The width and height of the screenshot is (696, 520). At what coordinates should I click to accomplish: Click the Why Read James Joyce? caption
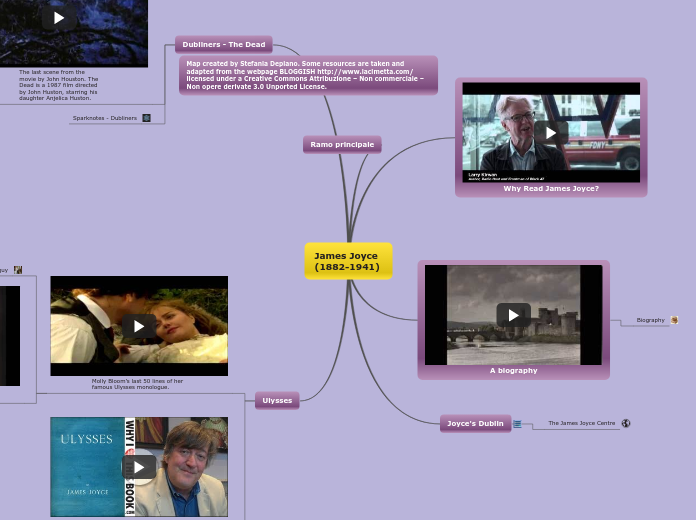tap(551, 188)
